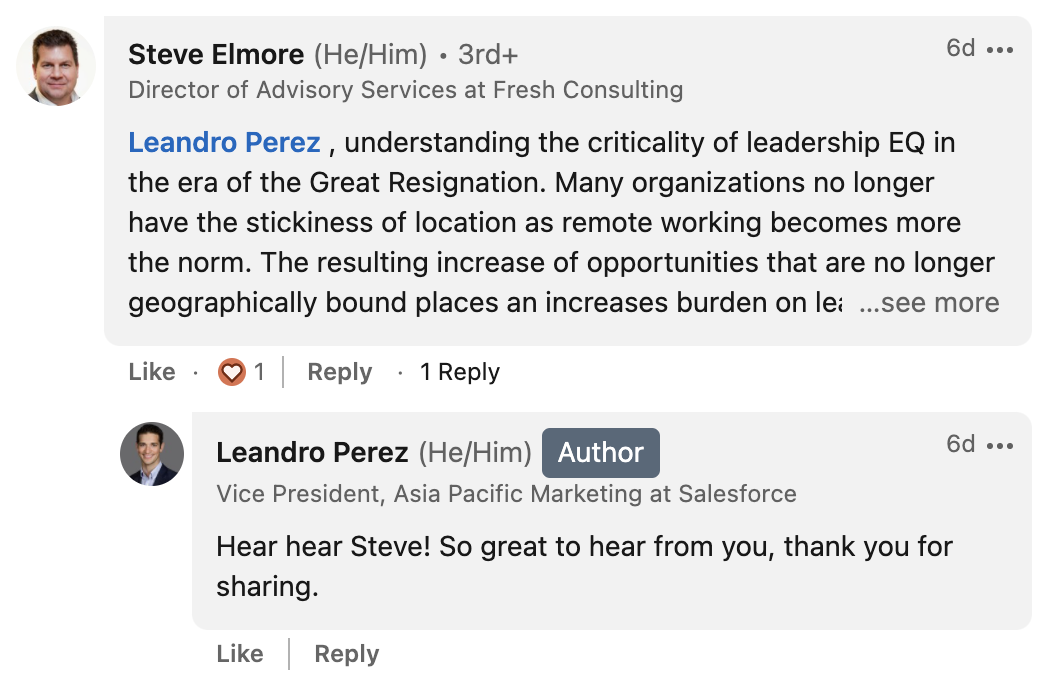Expand the thread via 1 Reply
Screen dimensions: 1052x690
(x=460, y=371)
